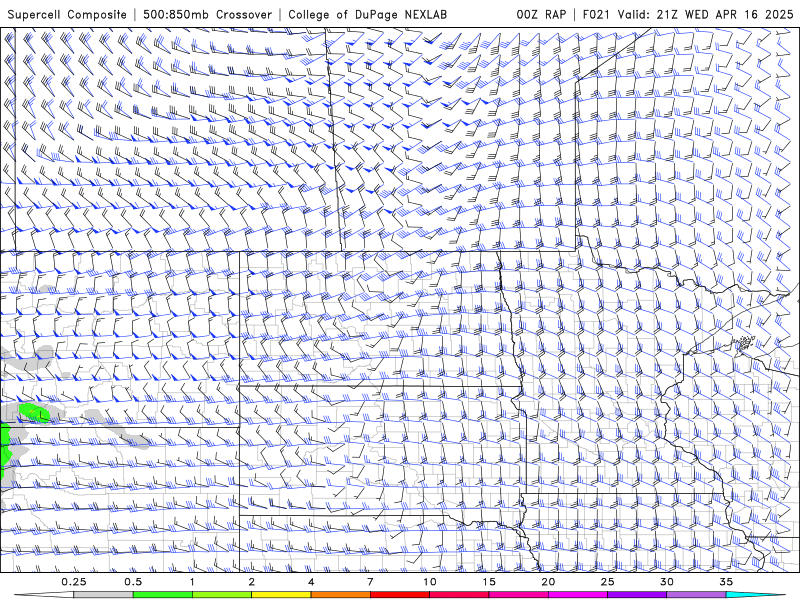
Task: Select the crimson 10–15 legend swatch
Action: pos(459,595)
